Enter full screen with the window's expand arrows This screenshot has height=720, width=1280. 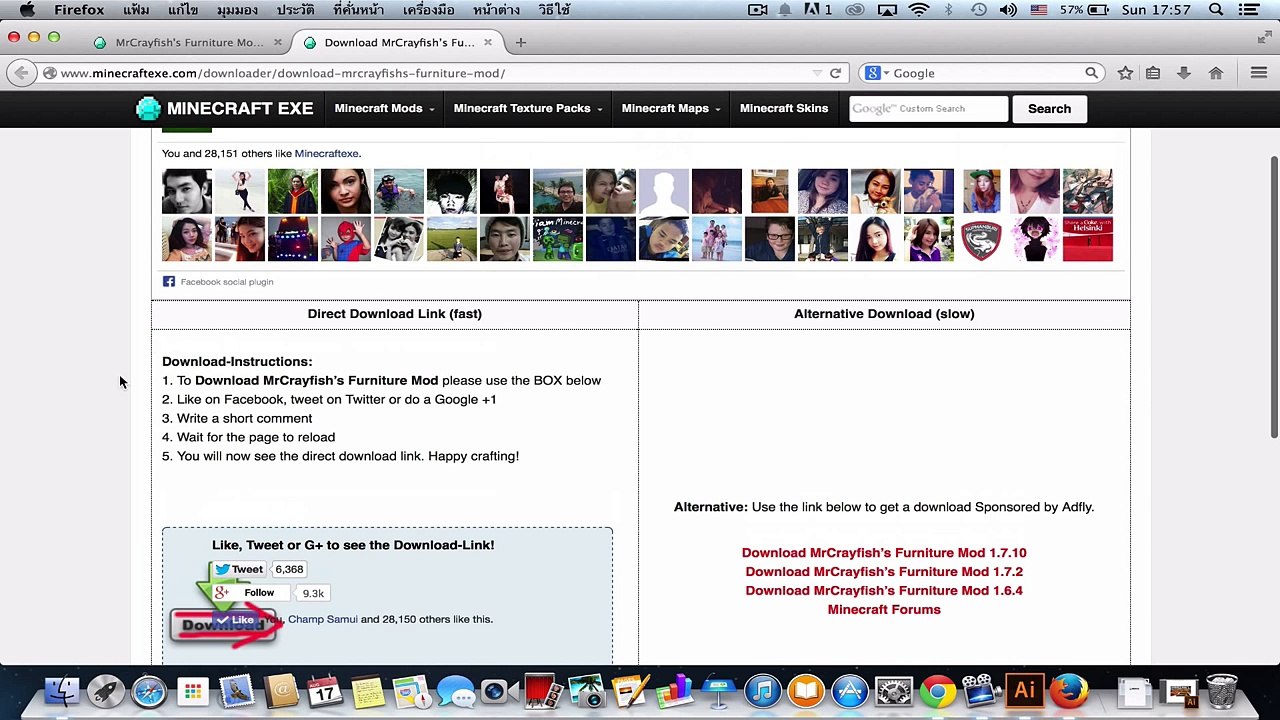pyautogui.click(x=1264, y=37)
